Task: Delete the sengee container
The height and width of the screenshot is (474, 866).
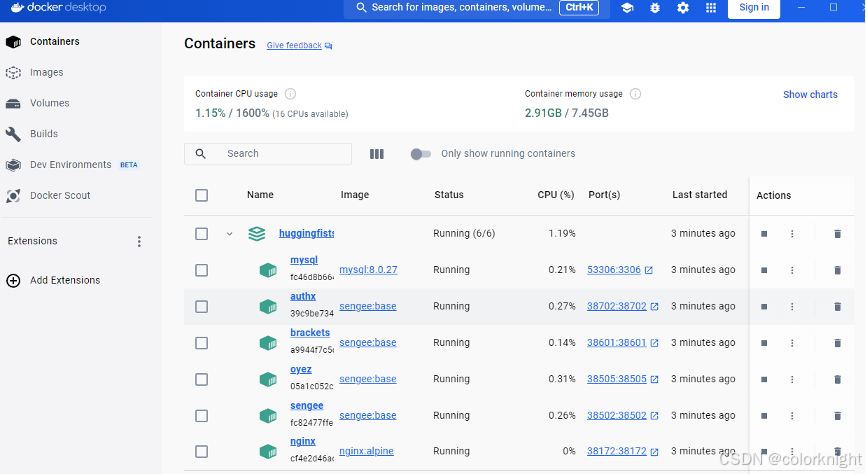Action: pos(837,416)
